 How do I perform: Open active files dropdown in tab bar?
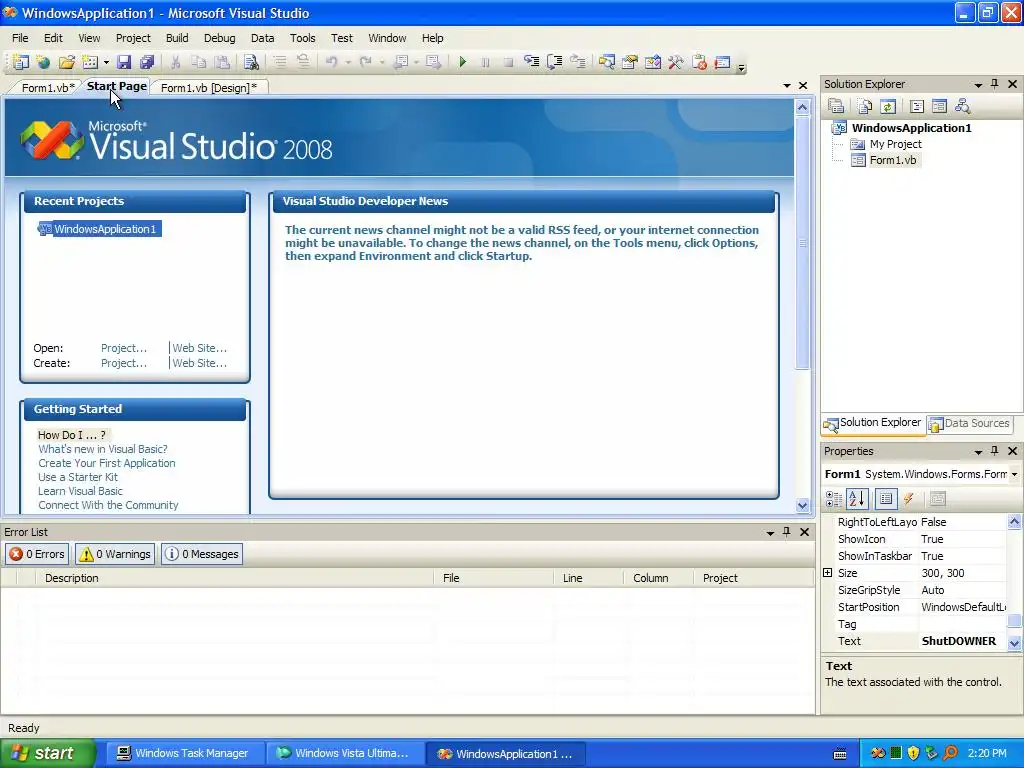[787, 86]
